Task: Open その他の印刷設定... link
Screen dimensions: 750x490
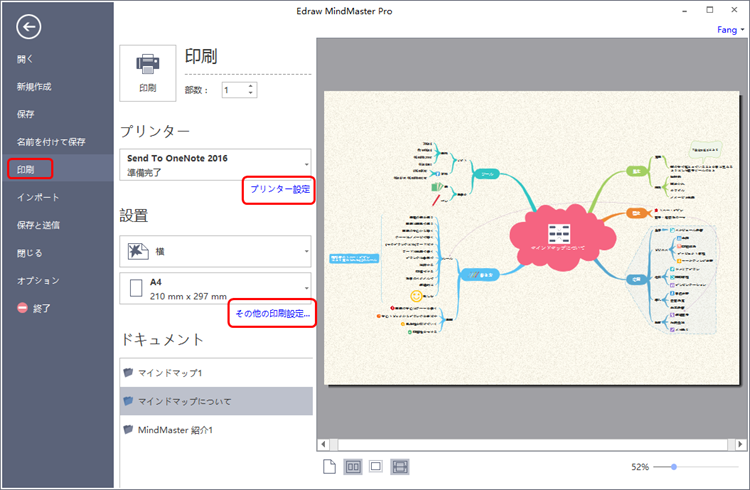Action: (x=272, y=314)
